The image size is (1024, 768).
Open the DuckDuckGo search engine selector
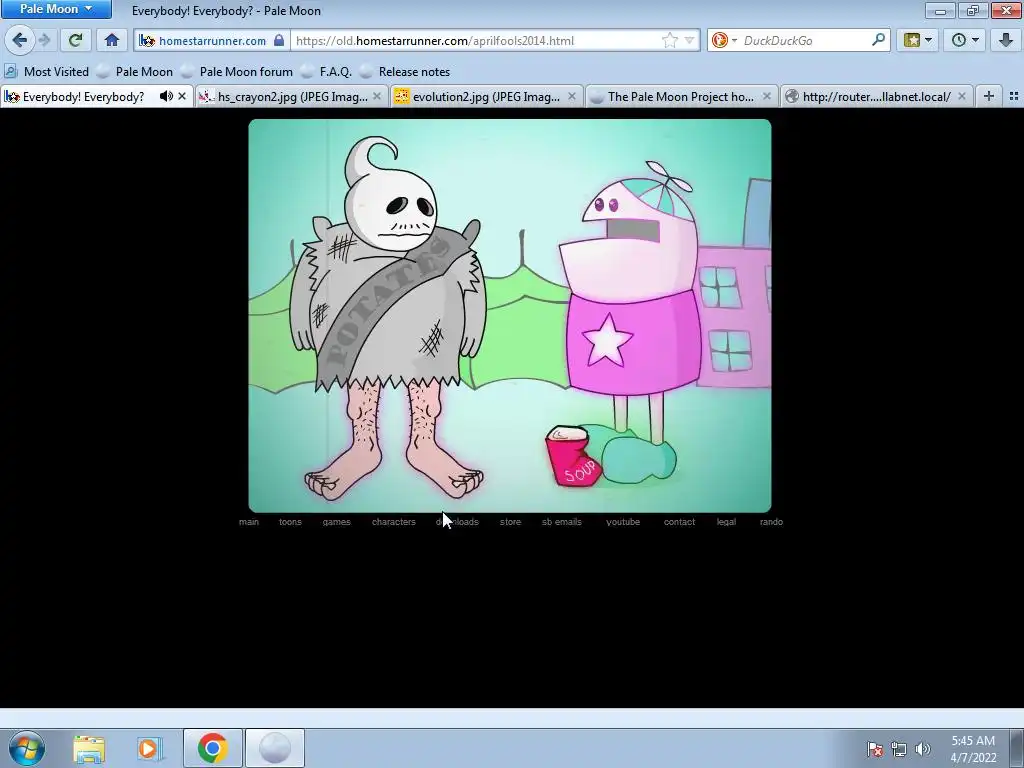click(724, 40)
